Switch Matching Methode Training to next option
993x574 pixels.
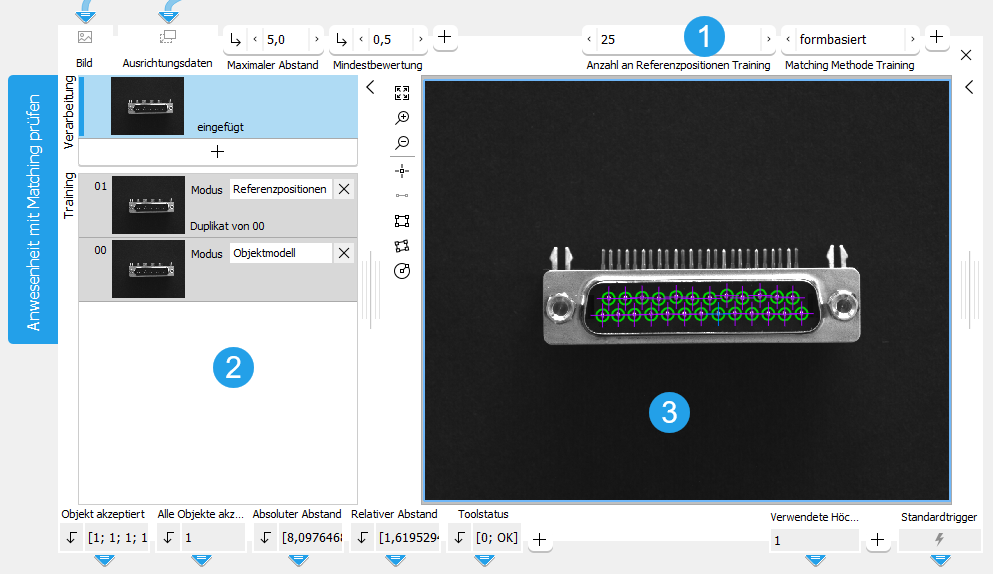click(912, 40)
